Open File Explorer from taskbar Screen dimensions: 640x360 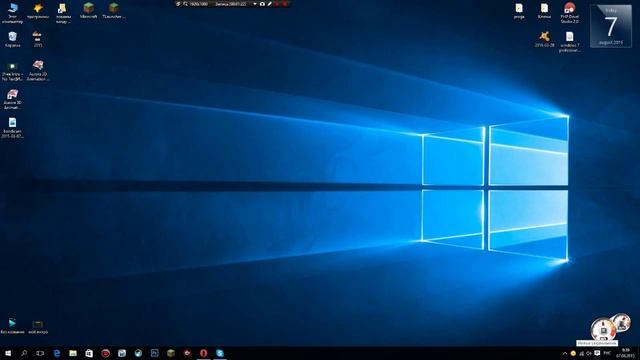pyautogui.click(x=73, y=353)
